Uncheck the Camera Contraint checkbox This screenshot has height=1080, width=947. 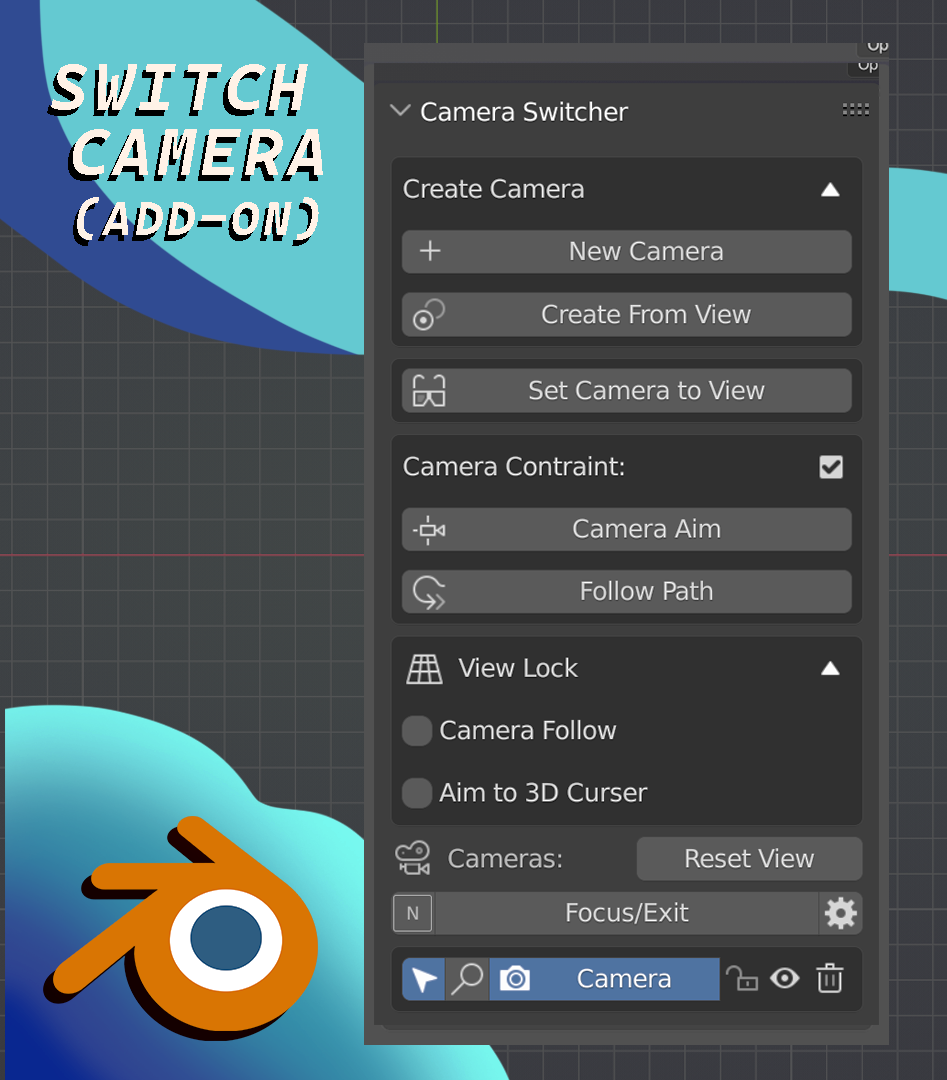click(831, 467)
